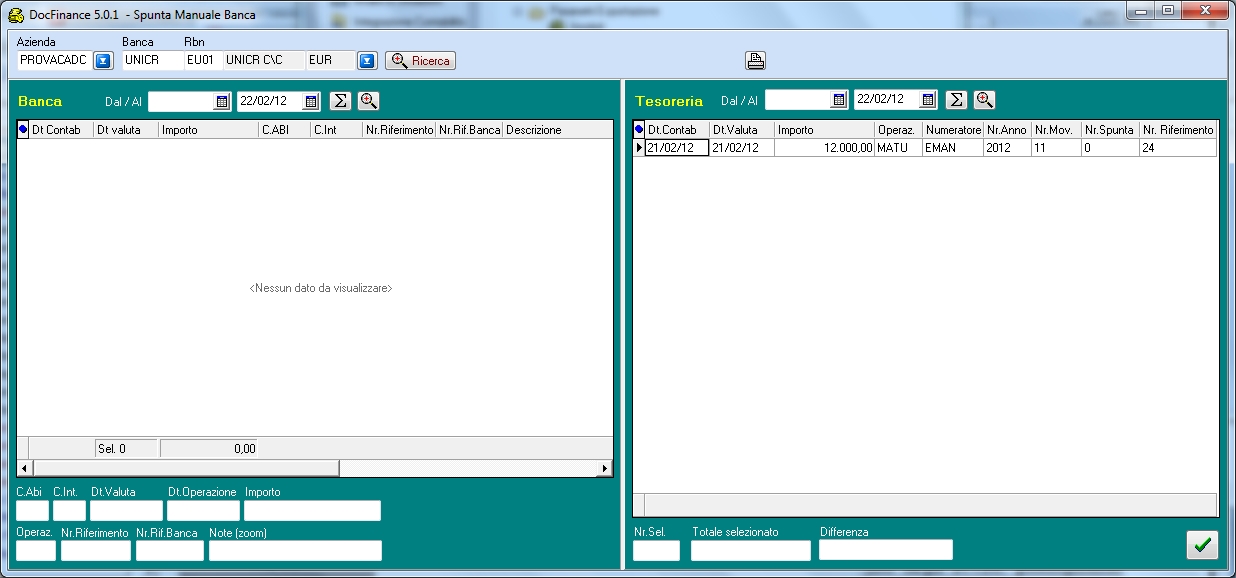Select the Tesoreria row arrow indicator
This screenshot has width=1236, height=578.
(x=639, y=147)
